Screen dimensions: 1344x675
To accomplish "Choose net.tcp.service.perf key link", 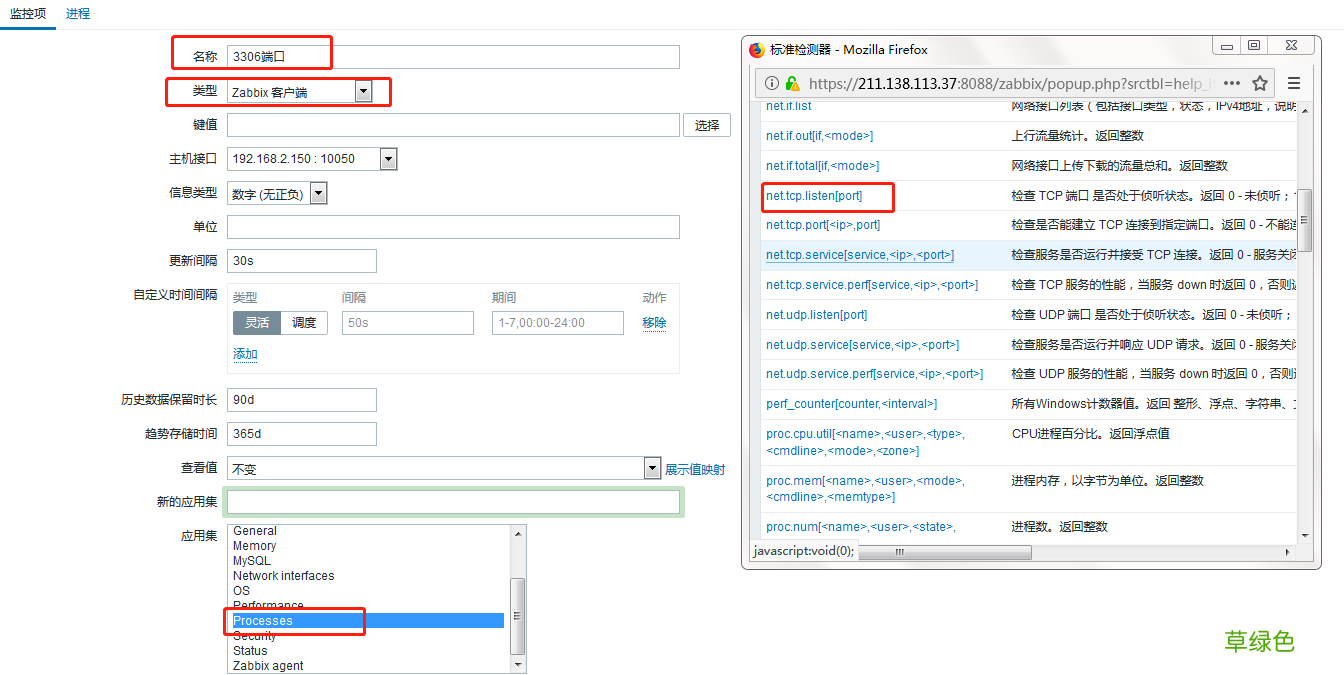I will (872, 285).
